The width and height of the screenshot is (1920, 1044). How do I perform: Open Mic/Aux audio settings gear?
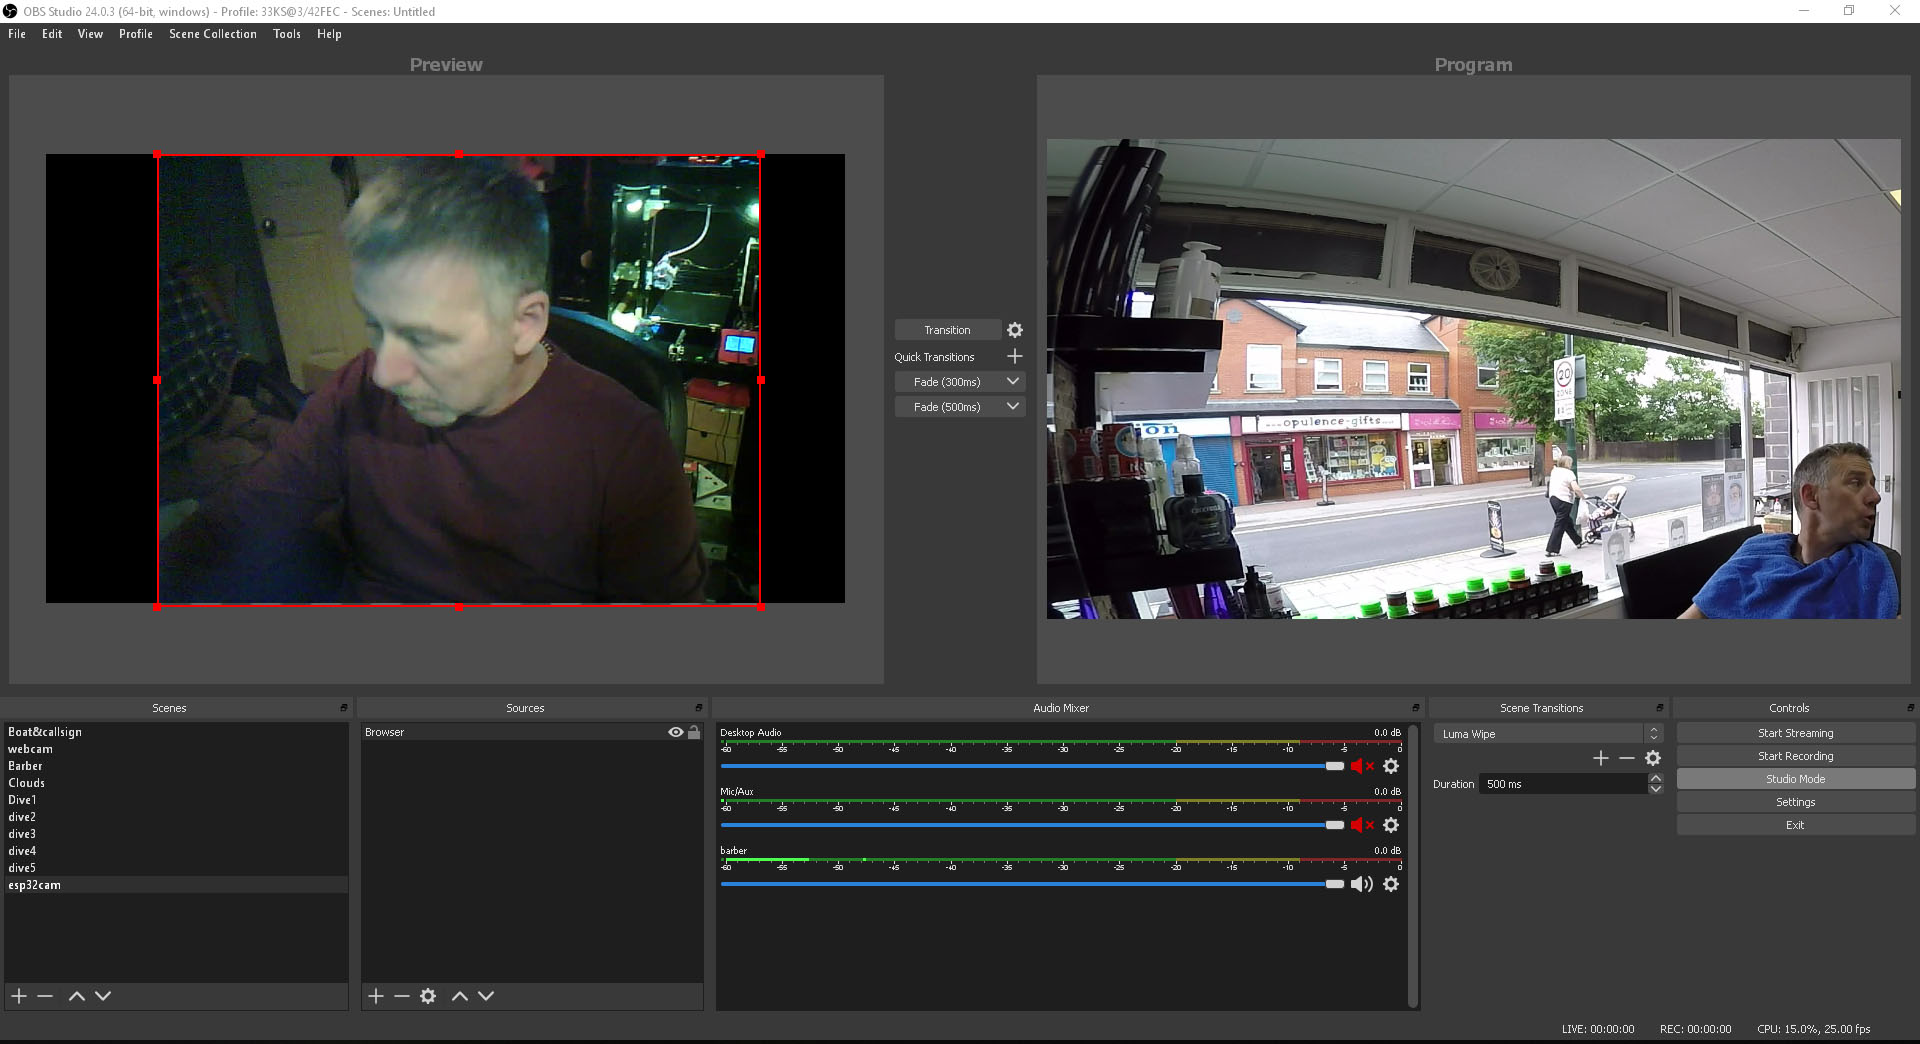[1391, 825]
